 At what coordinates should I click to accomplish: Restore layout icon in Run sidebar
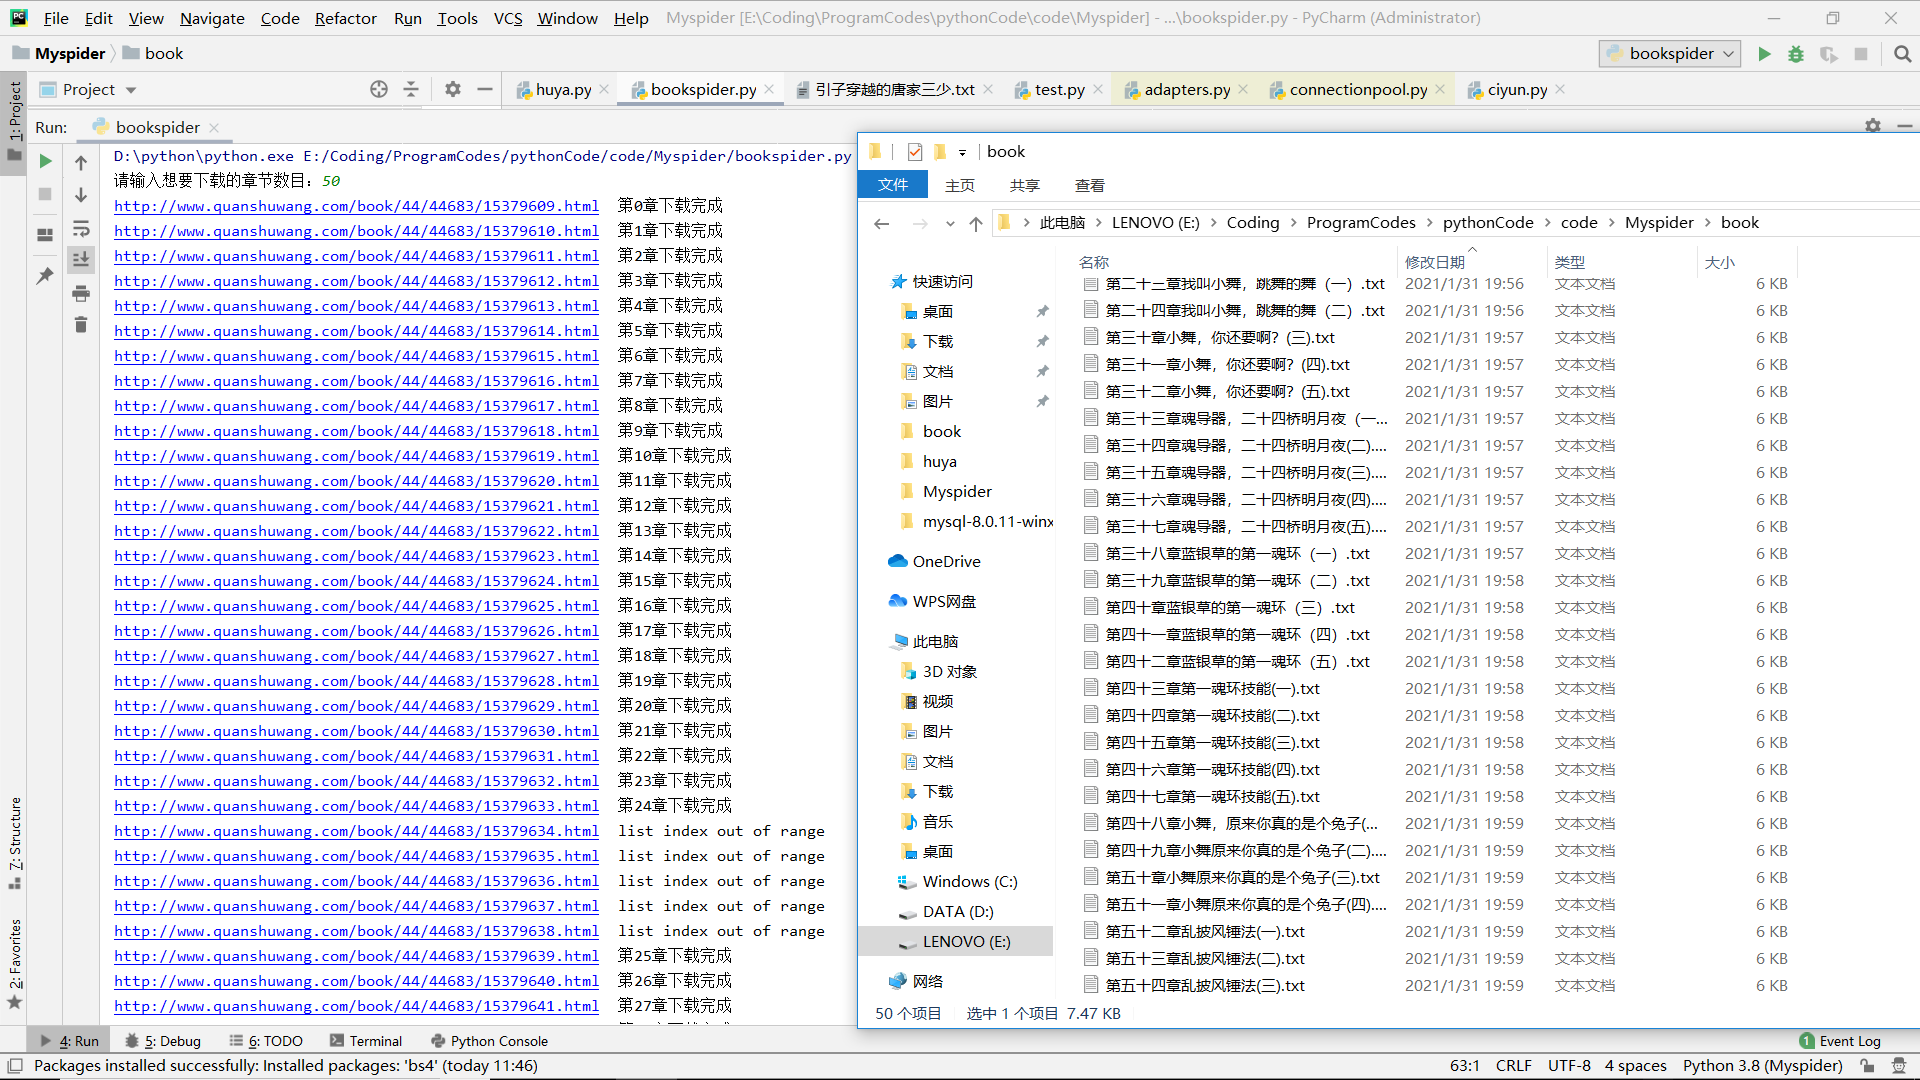[x=45, y=235]
